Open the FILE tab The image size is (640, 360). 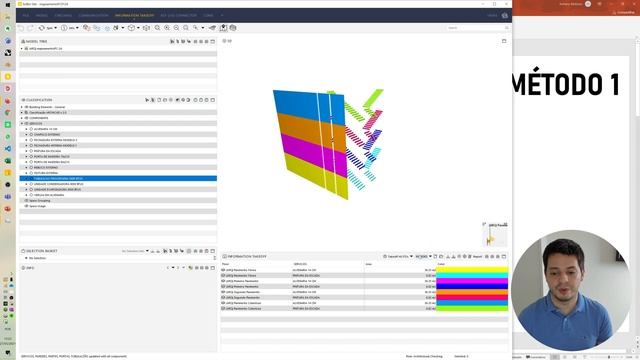pos(26,16)
